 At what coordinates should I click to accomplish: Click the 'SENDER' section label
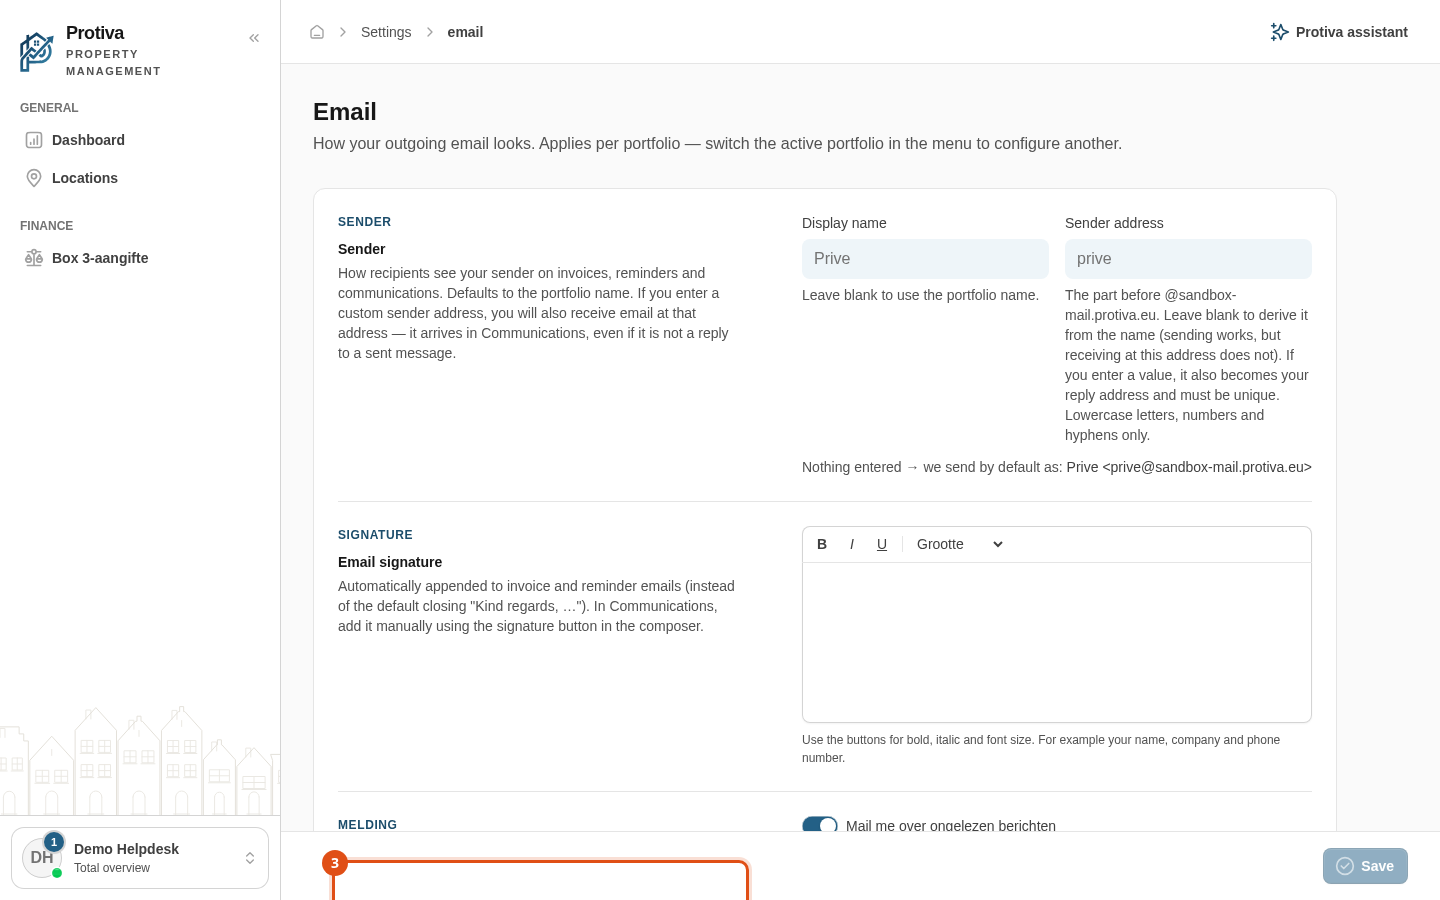point(364,222)
